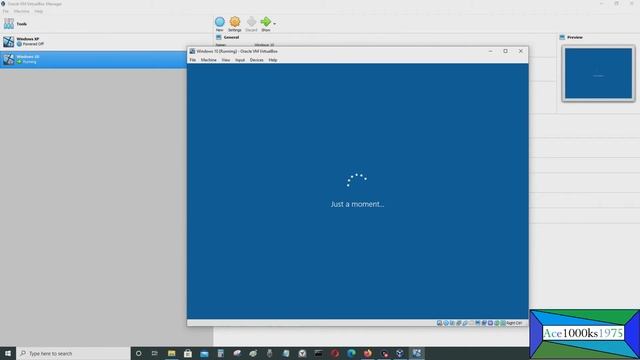Image resolution: width=640 pixels, height=360 pixels.
Task: Click CPU features icon in VM status bar
Action: [490, 323]
